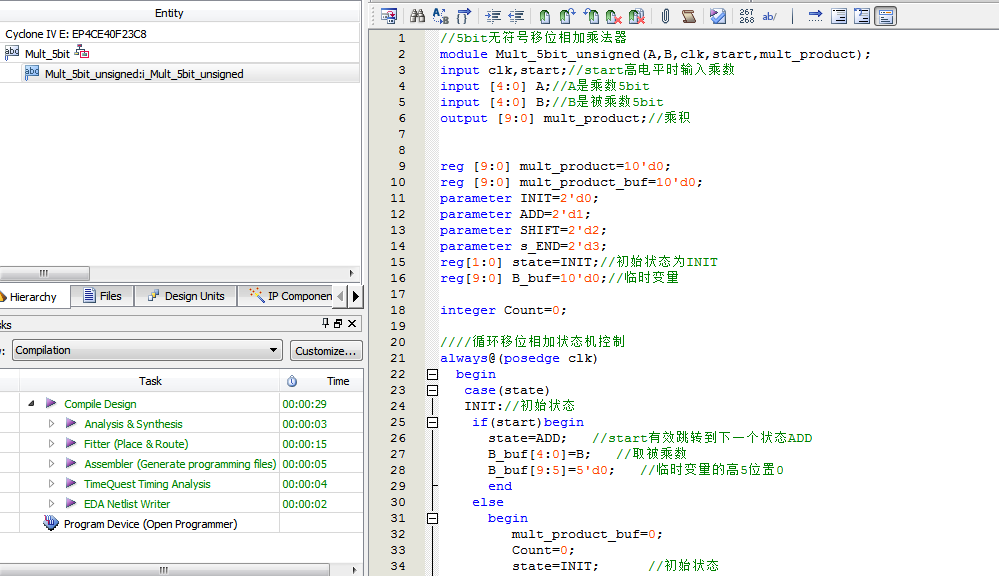The image size is (999, 576).
Task: Click the paperclip Insert File icon
Action: pyautogui.click(x=665, y=16)
